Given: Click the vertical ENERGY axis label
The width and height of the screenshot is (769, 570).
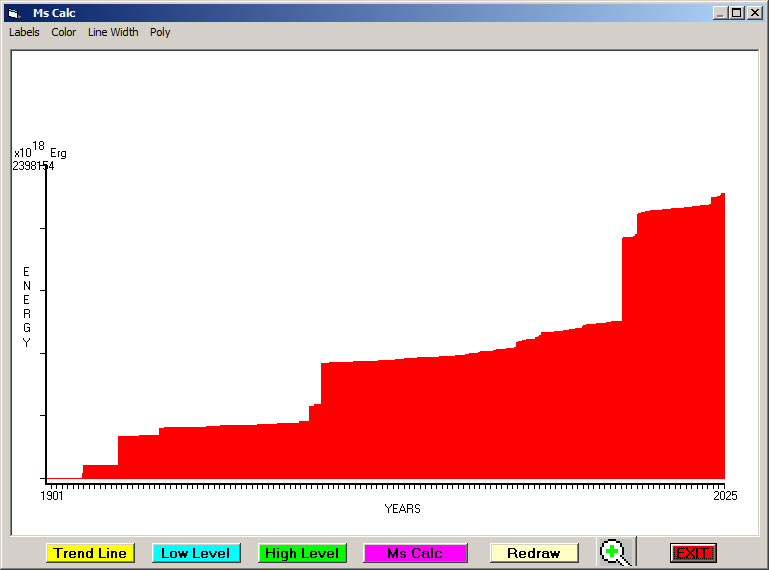Looking at the screenshot, I should (27, 307).
